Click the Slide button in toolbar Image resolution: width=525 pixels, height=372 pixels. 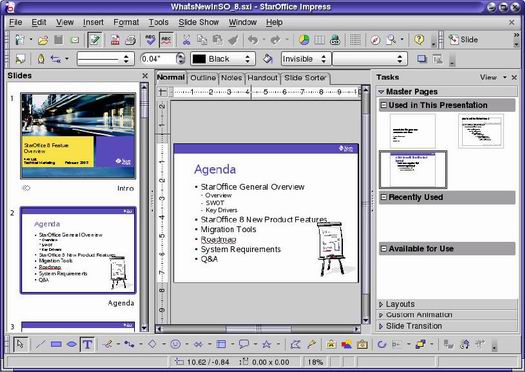pyautogui.click(x=464, y=40)
